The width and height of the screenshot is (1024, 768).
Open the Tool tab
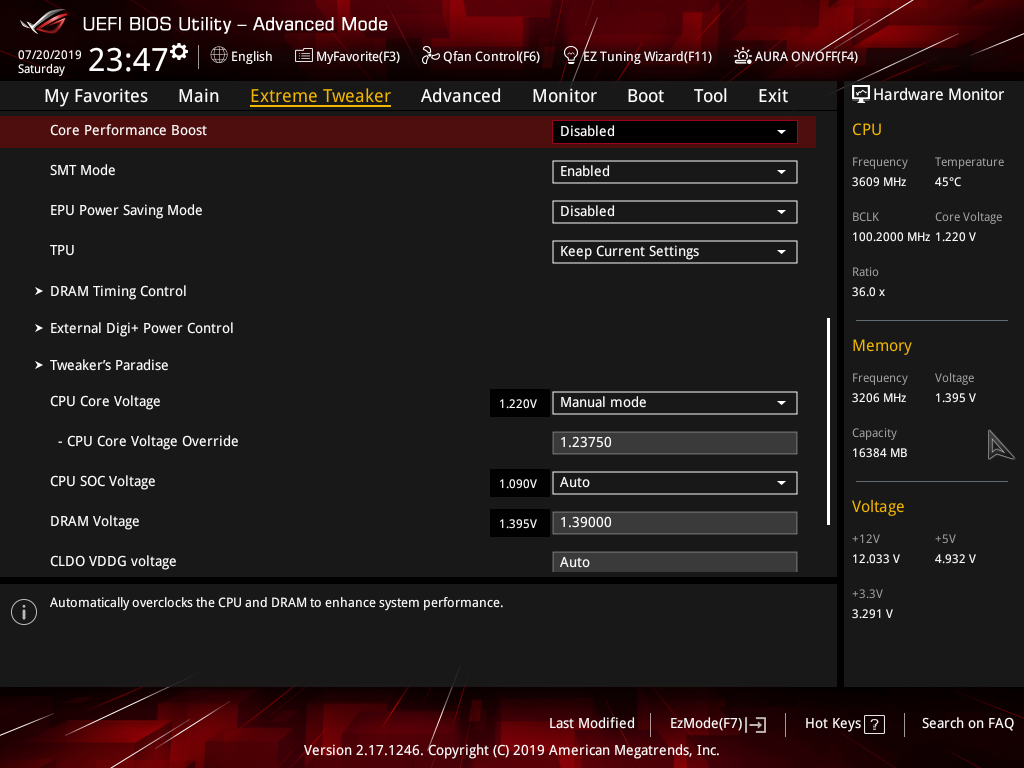pos(711,96)
